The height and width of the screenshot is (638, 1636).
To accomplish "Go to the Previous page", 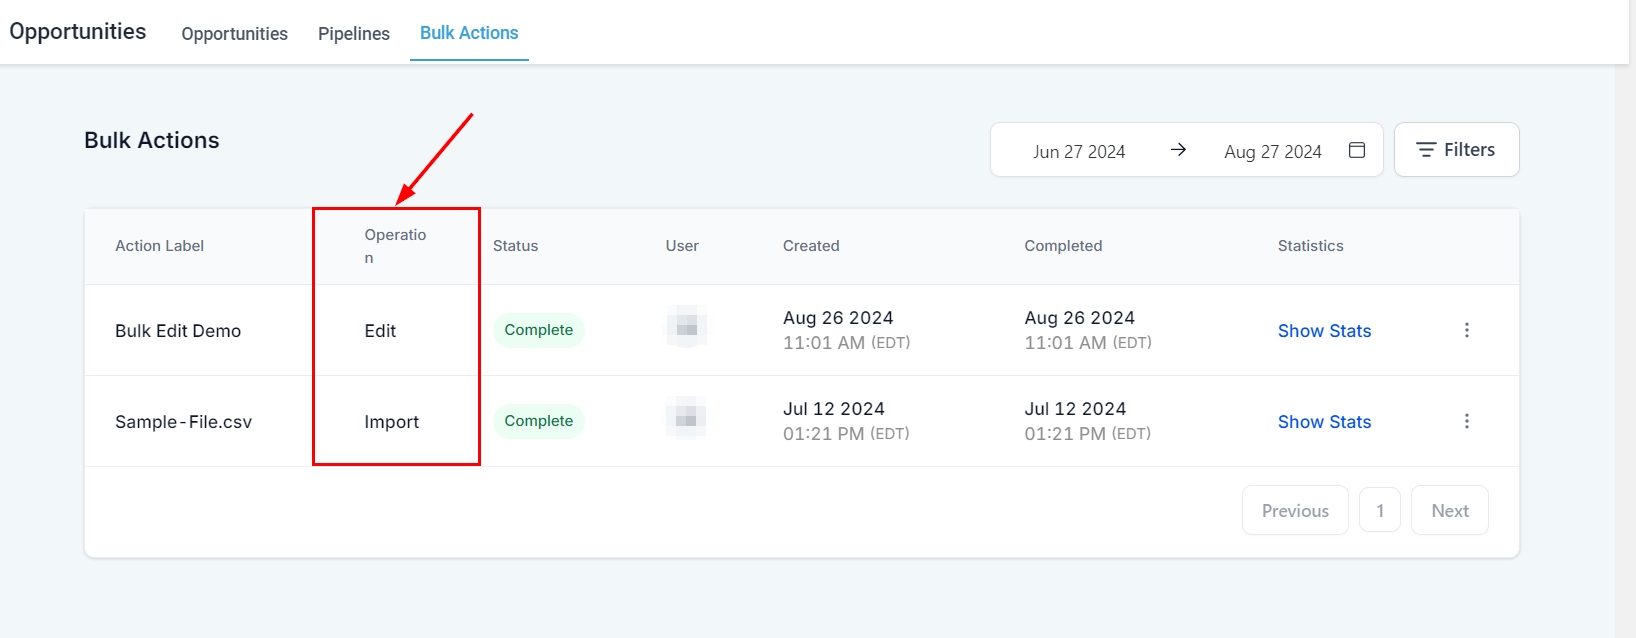I will [x=1295, y=510].
